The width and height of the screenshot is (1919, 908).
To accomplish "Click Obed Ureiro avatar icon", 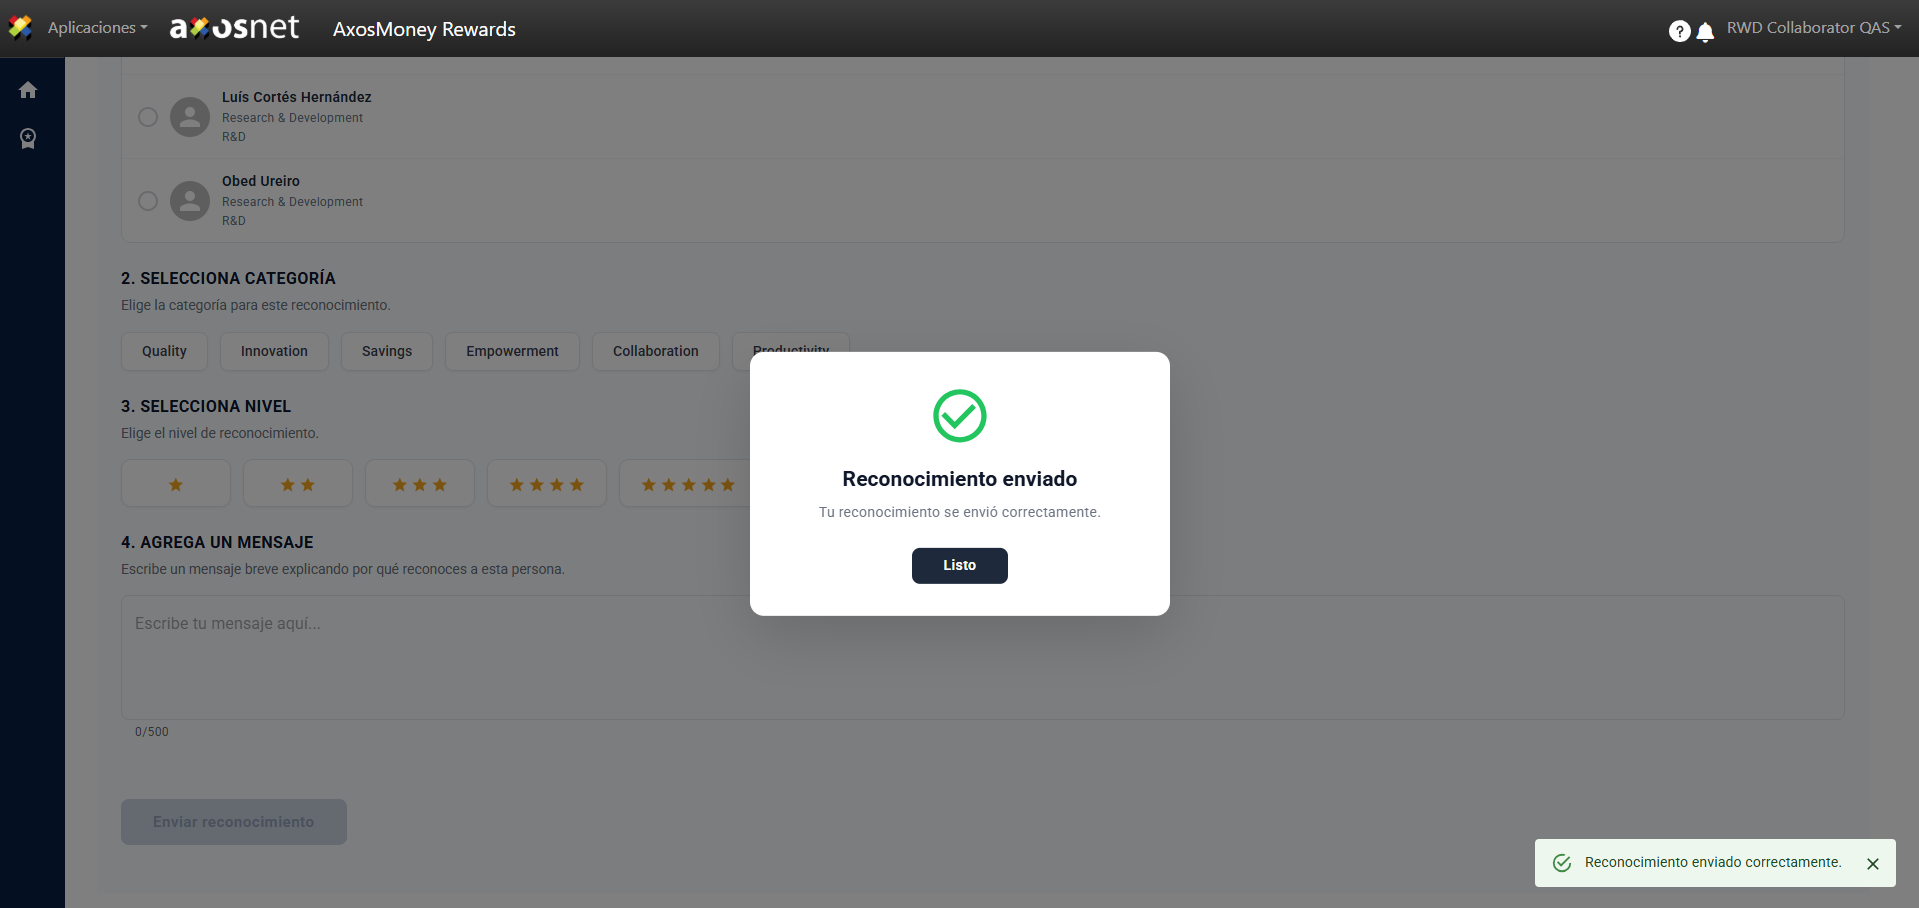I will click(190, 201).
